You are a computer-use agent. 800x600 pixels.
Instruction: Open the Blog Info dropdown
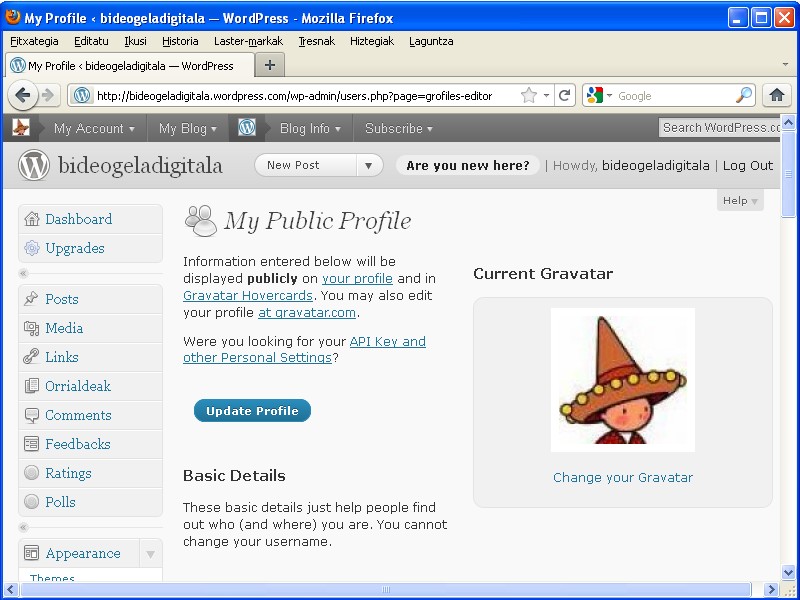click(x=310, y=128)
